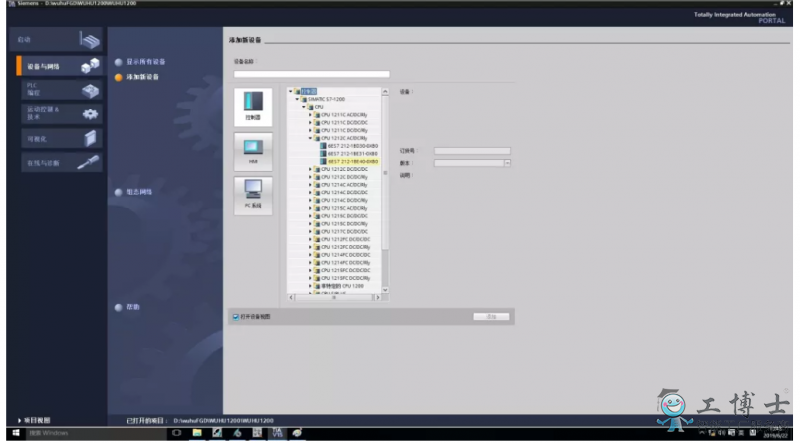Select 非特定的 CPU 1200 row
800x443 pixels.
click(342, 286)
